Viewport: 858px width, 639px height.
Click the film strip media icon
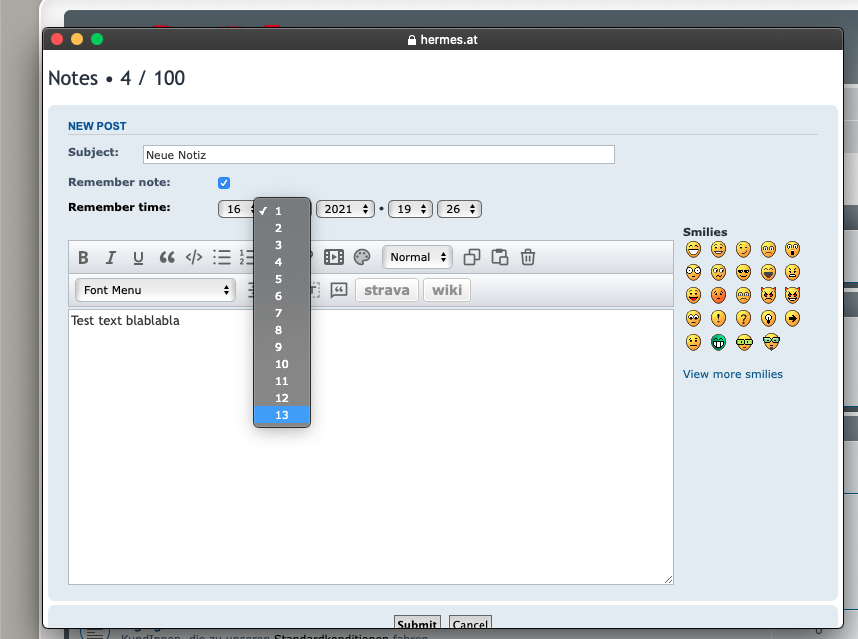click(x=334, y=258)
